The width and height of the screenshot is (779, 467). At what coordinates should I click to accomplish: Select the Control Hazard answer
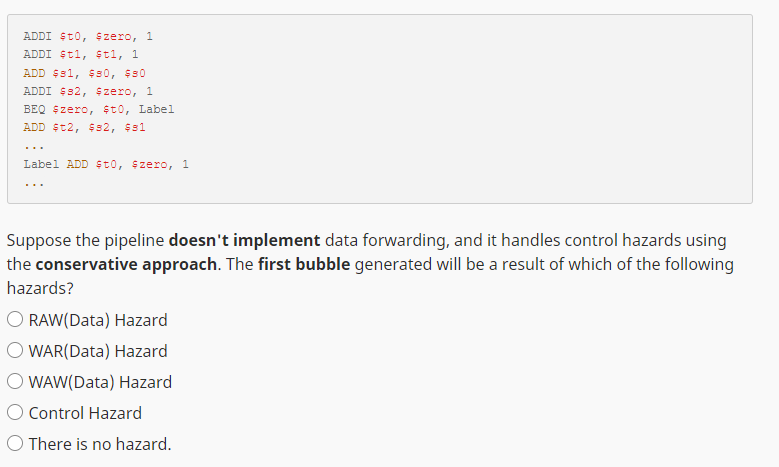15,413
